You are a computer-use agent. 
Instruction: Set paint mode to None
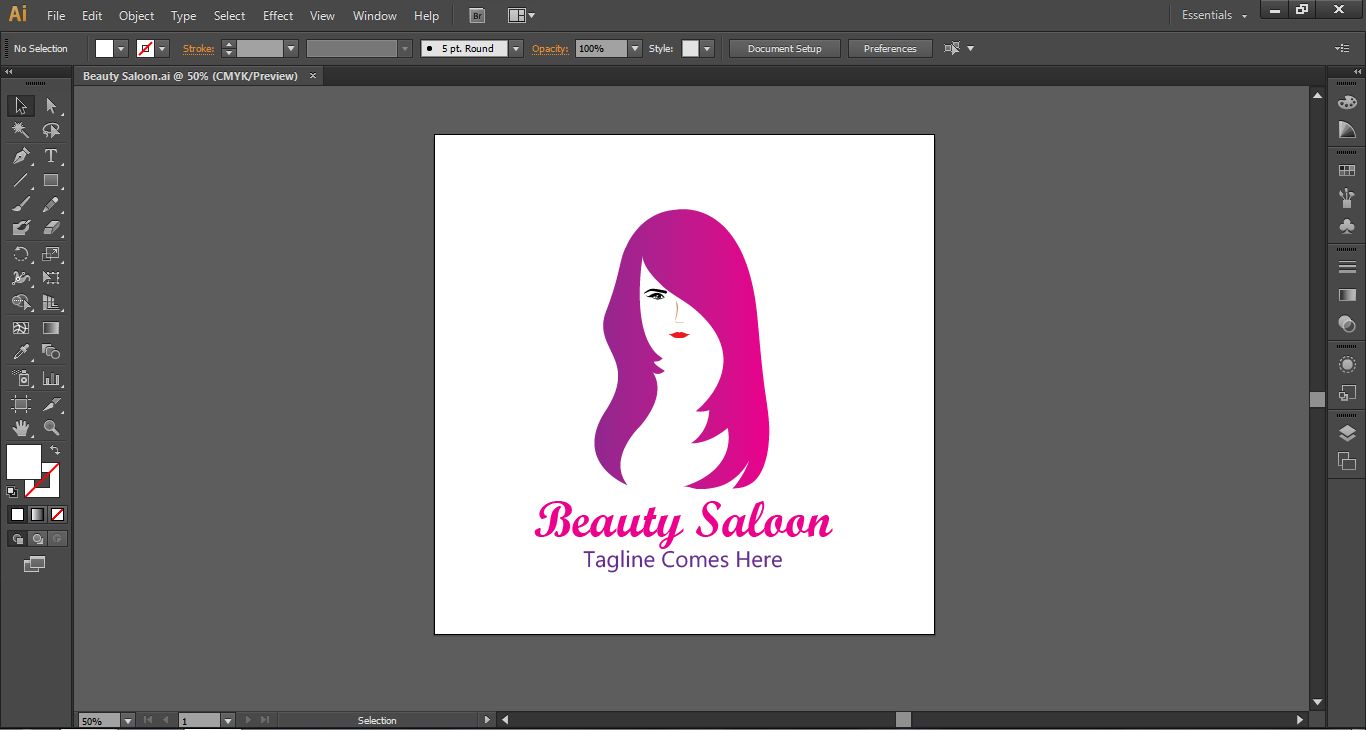coord(58,514)
